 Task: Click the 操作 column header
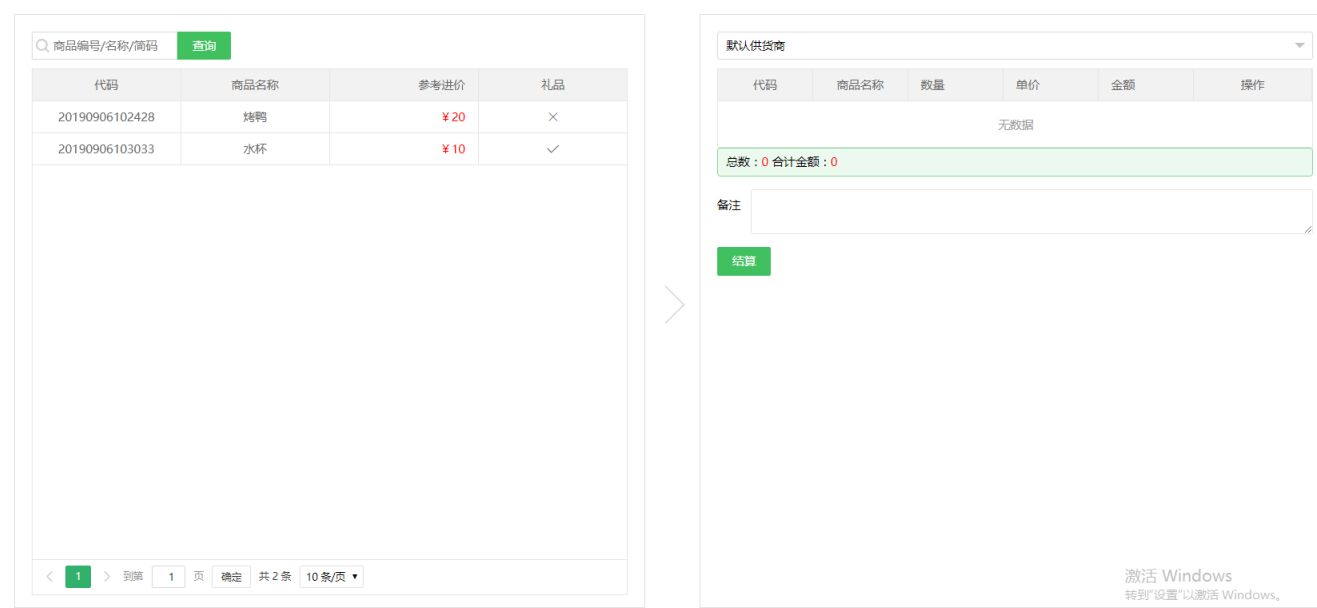(x=1254, y=84)
